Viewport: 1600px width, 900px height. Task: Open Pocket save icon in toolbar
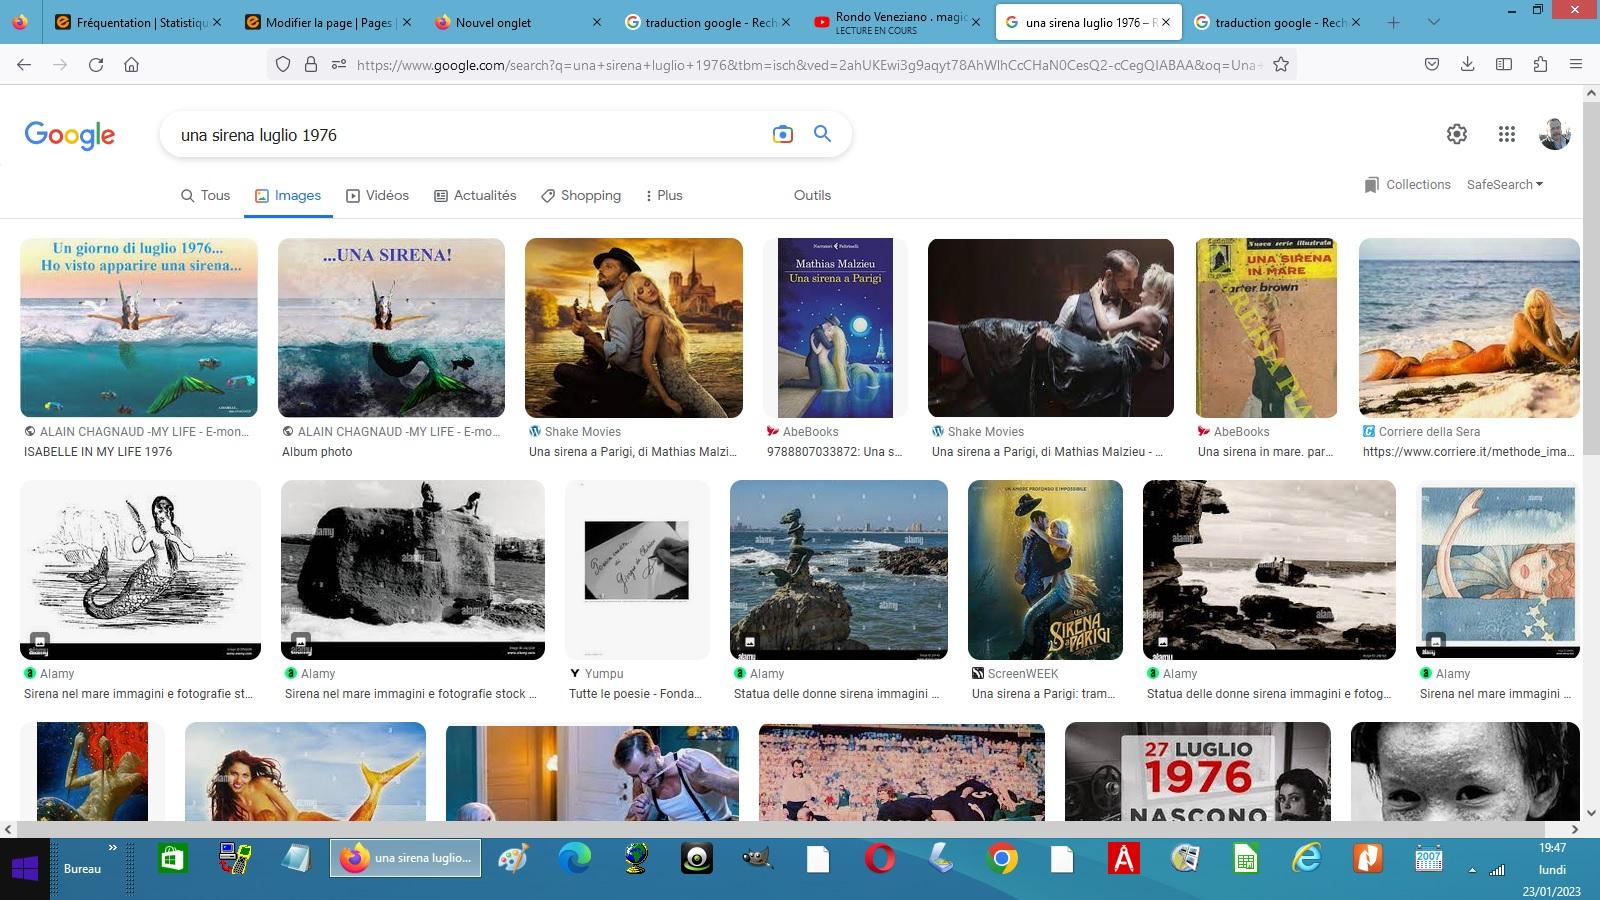pyautogui.click(x=1432, y=64)
